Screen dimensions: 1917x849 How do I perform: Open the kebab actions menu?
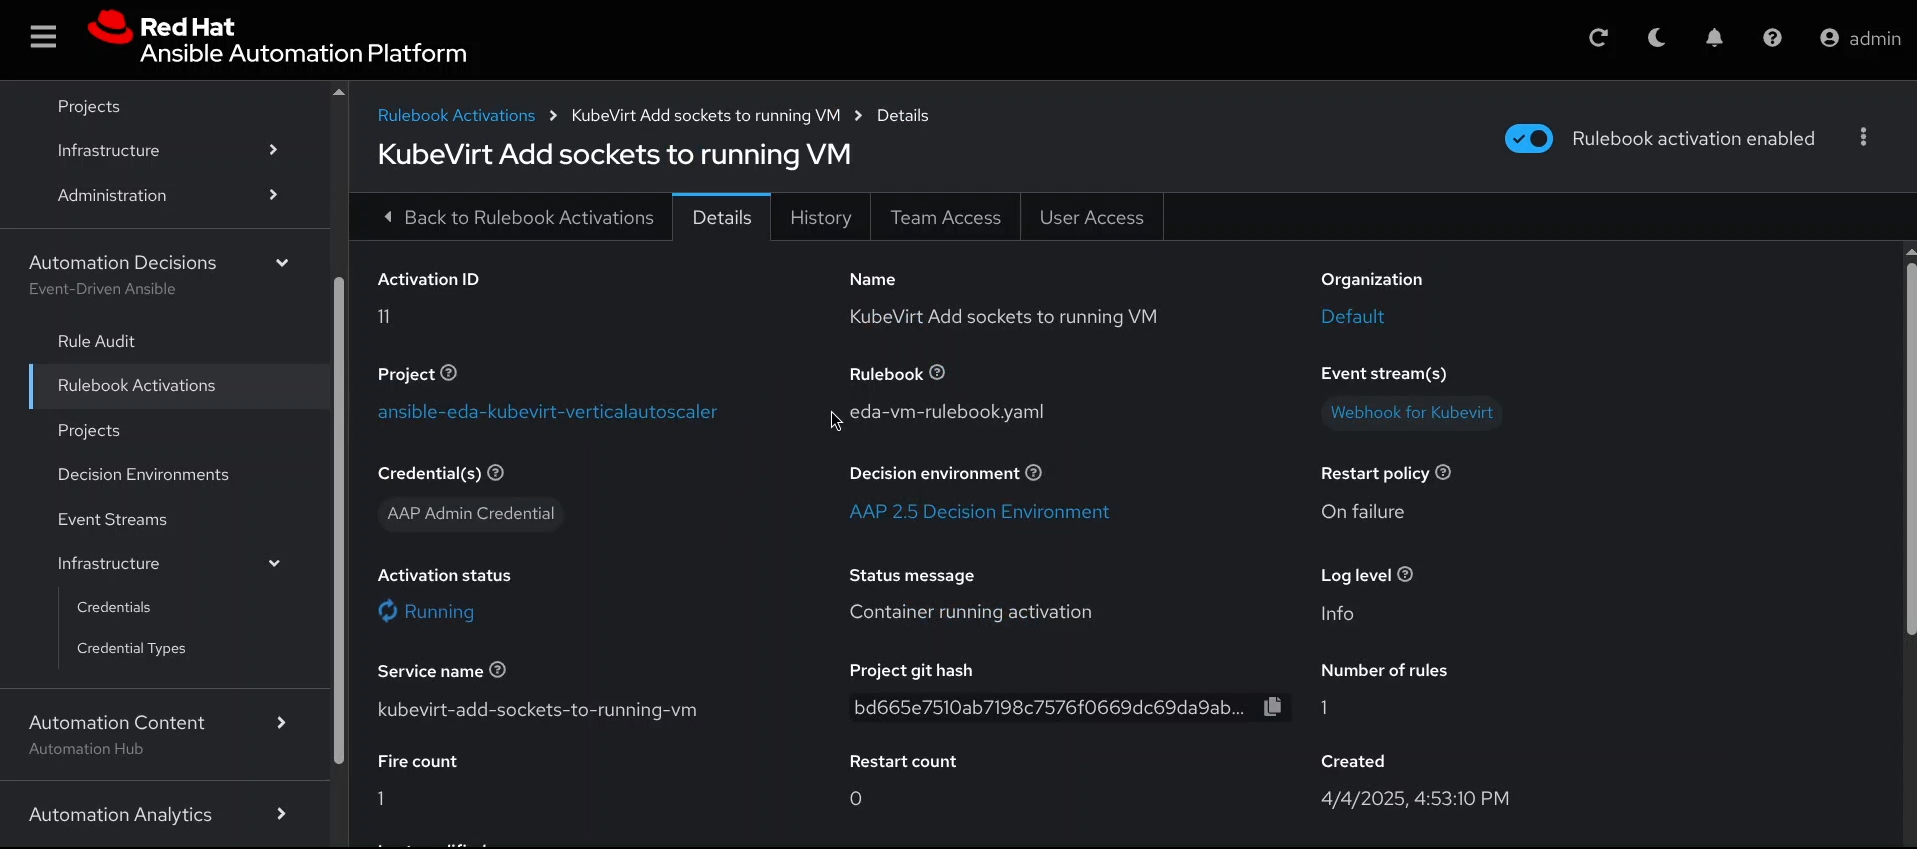[1863, 138]
